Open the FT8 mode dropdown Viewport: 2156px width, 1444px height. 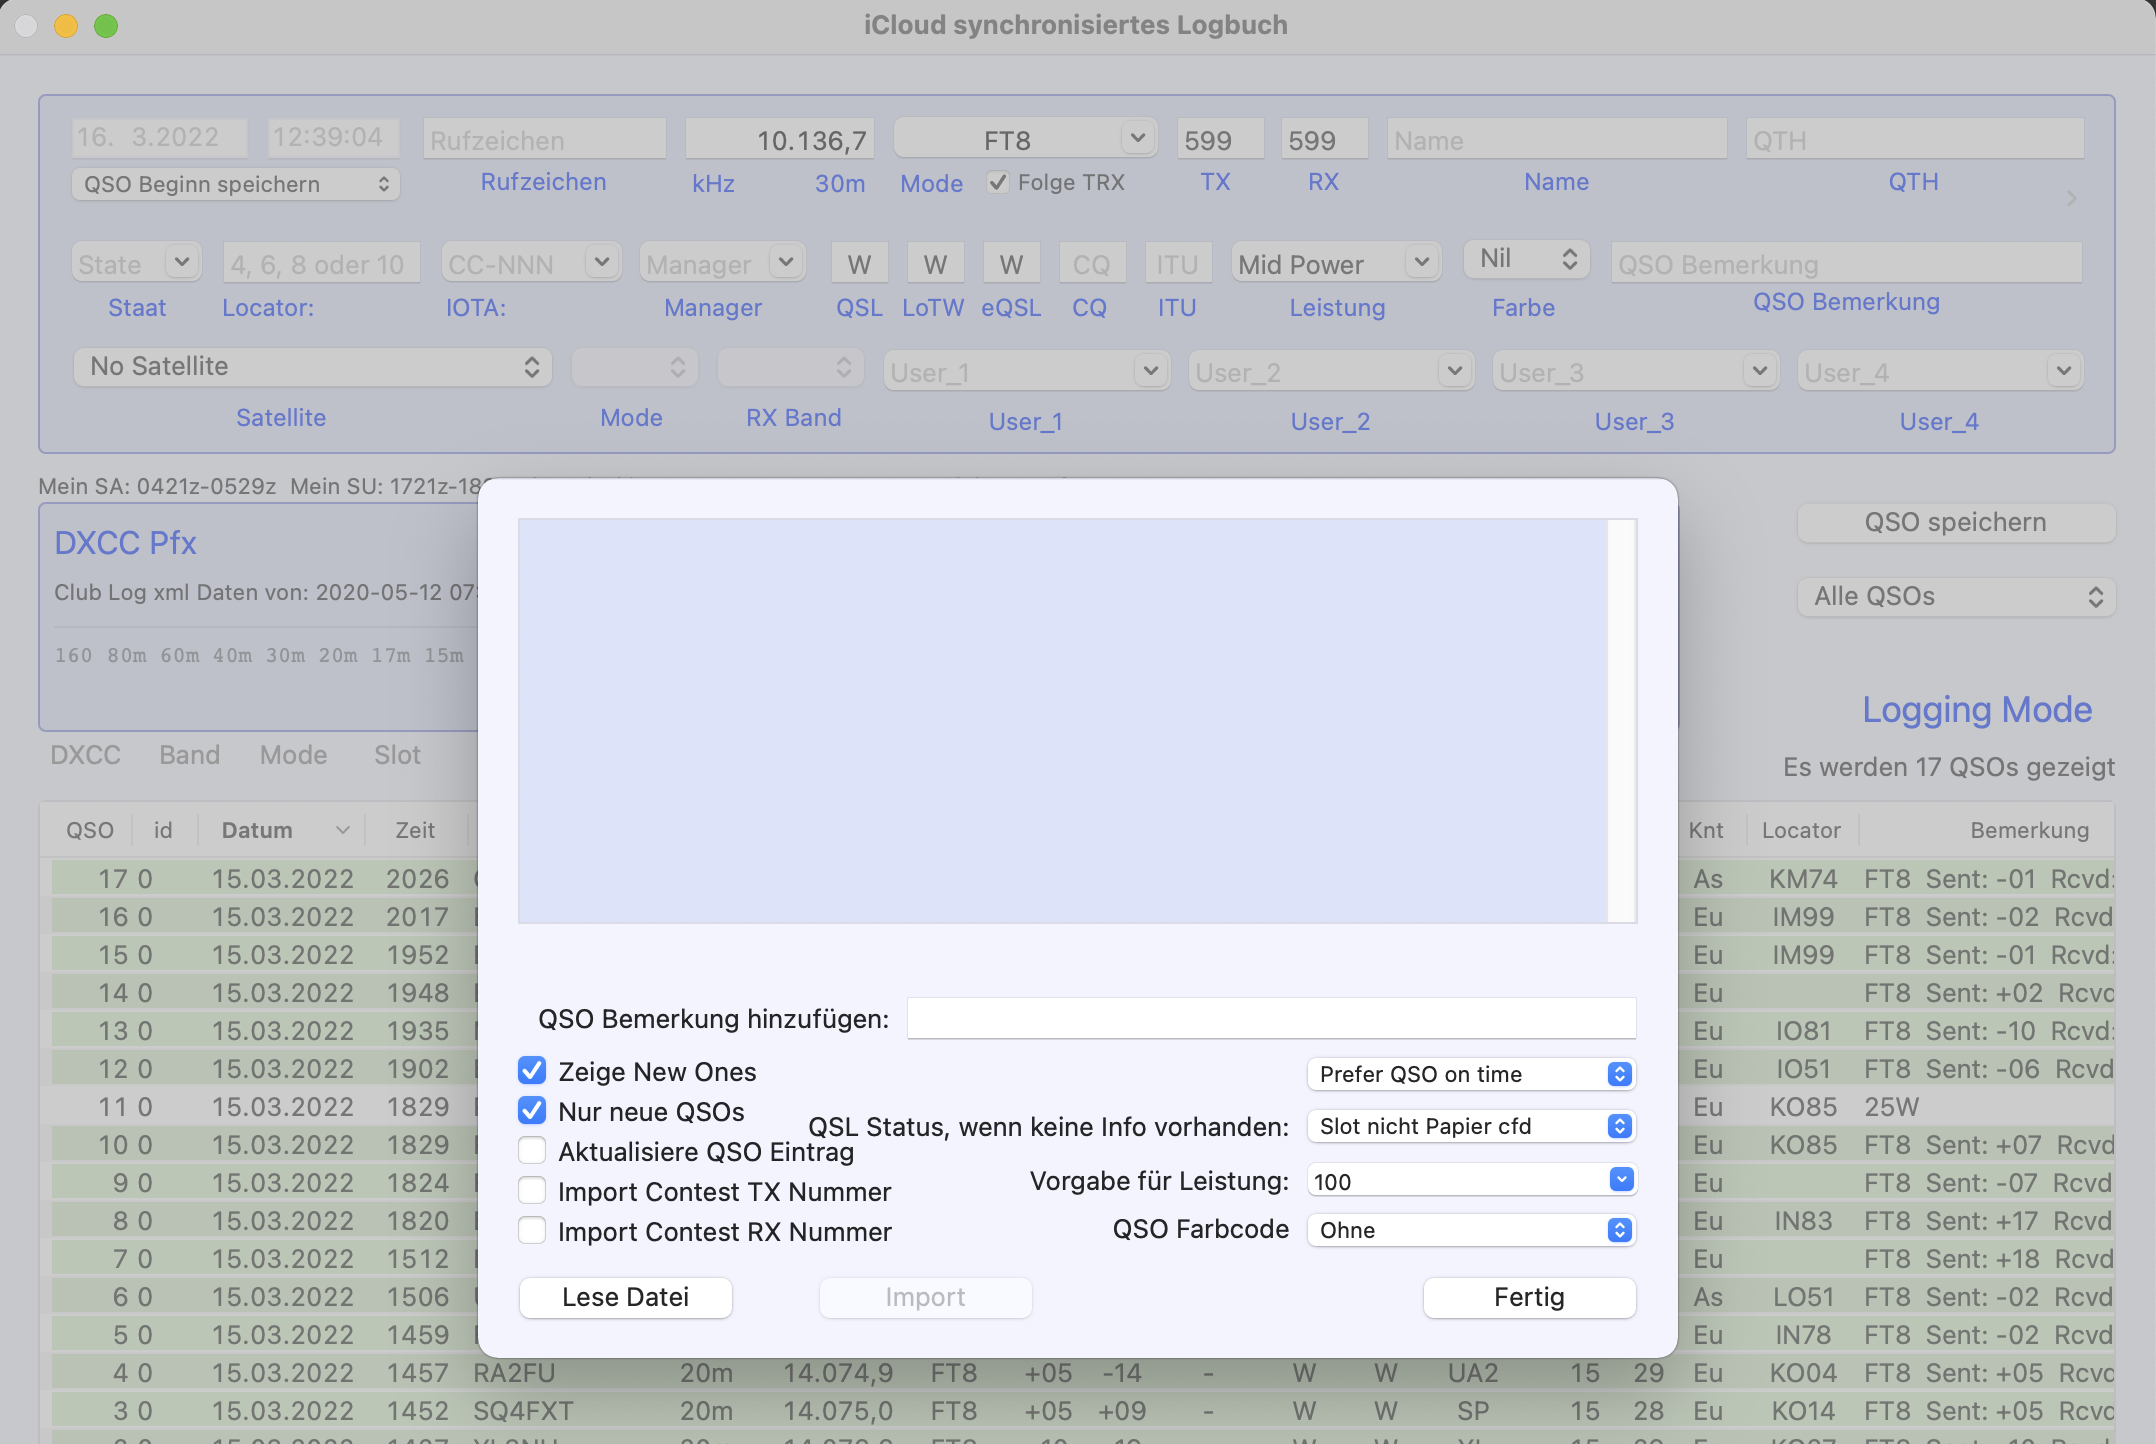click(1137, 138)
